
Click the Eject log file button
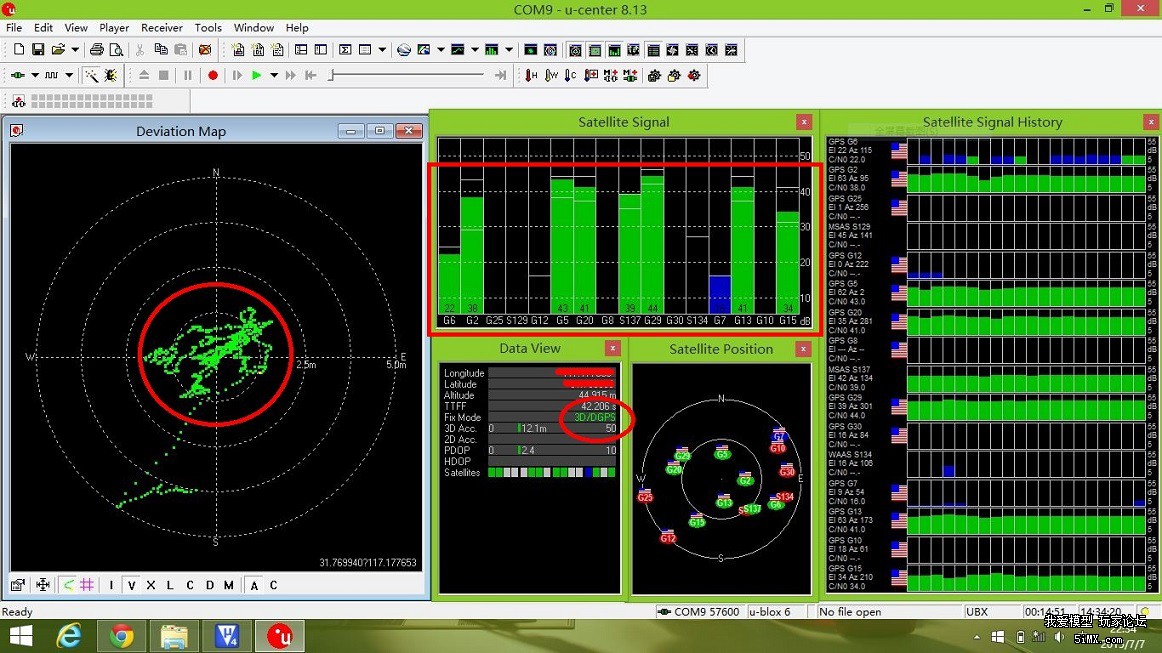pos(144,75)
